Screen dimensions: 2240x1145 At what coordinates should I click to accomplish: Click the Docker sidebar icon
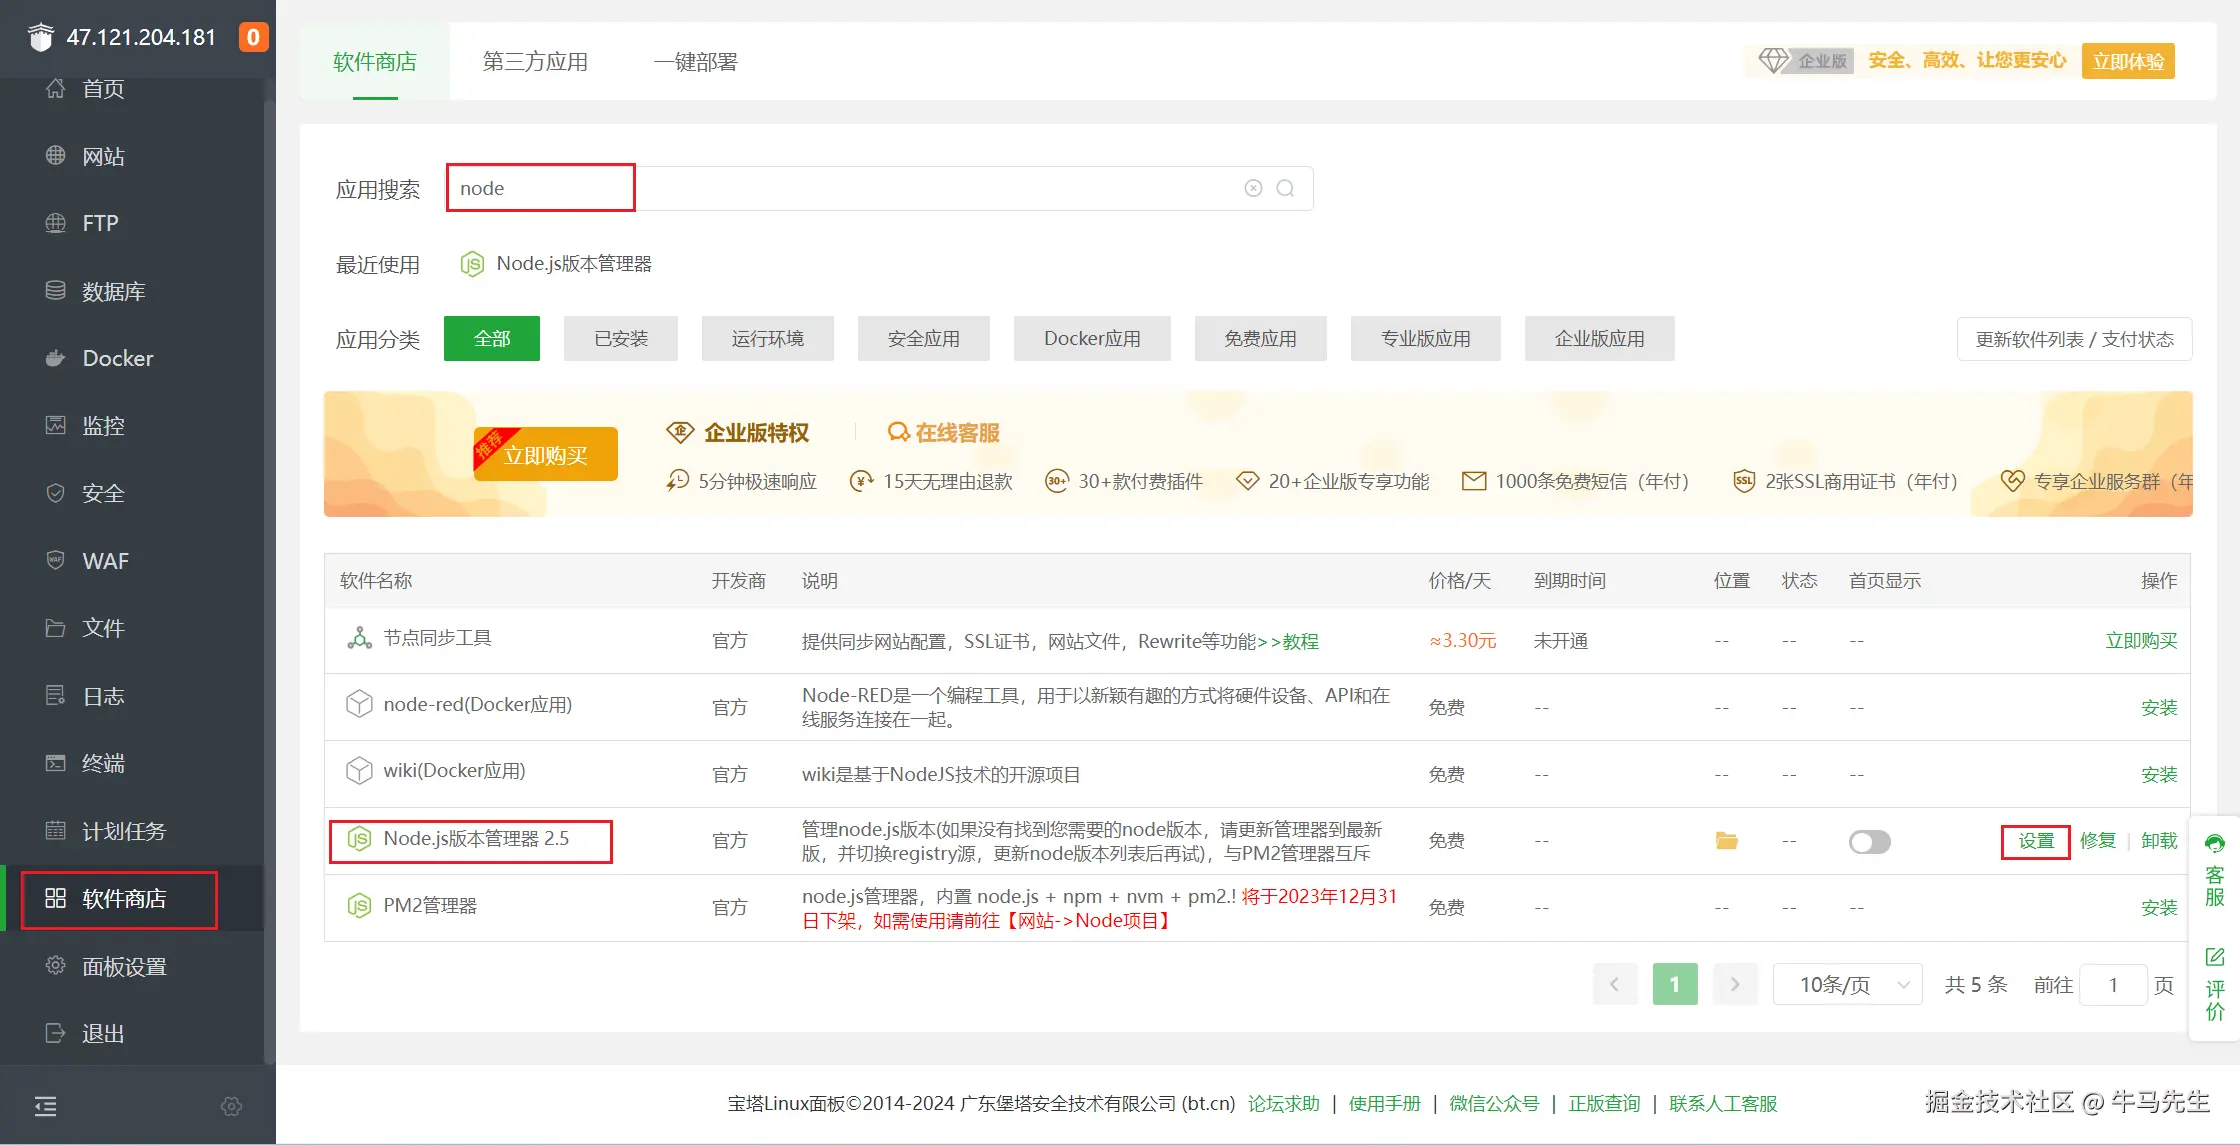[56, 358]
